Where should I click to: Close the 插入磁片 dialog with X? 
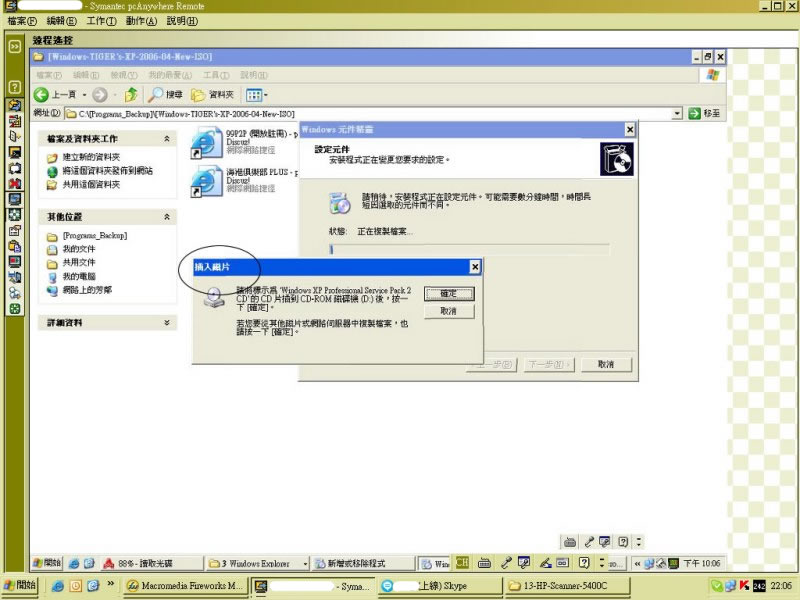click(474, 267)
